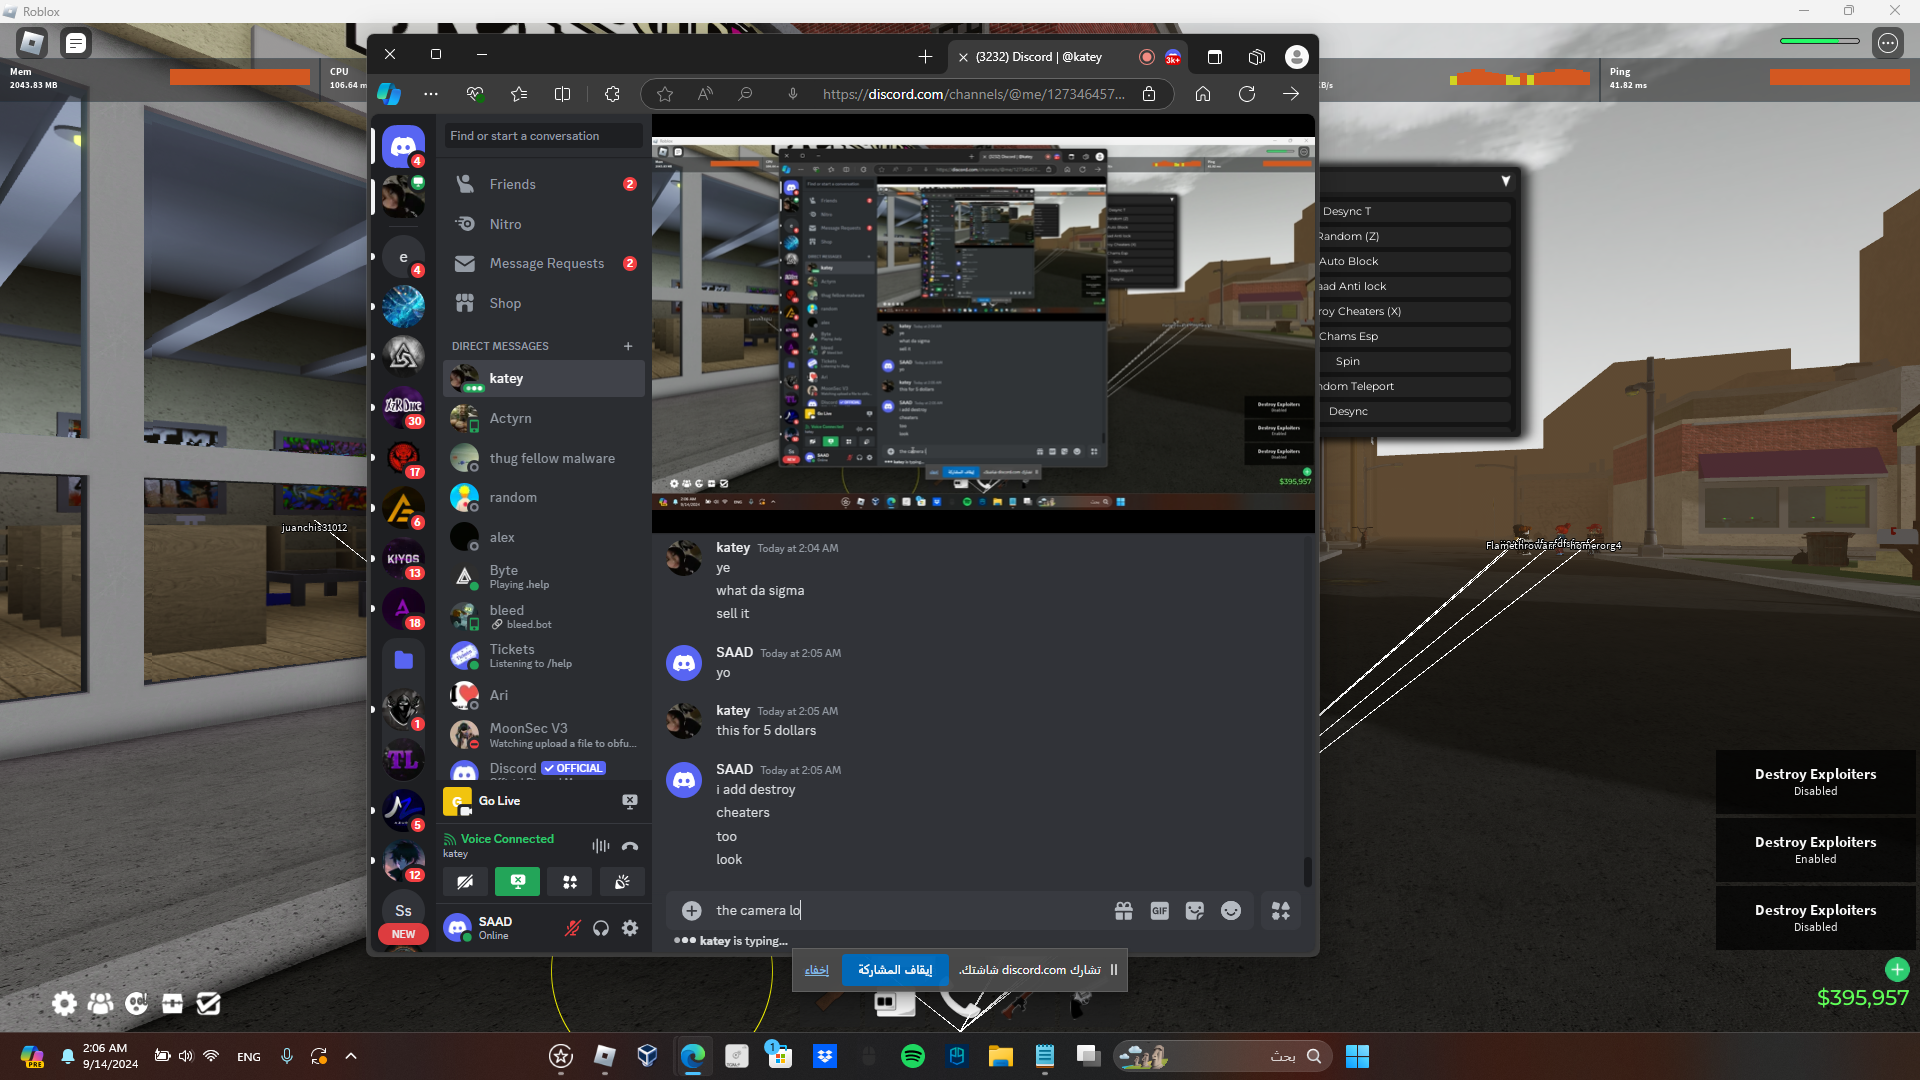Click the taskbar search box
The image size is (1920, 1080).
[x=1223, y=1056]
